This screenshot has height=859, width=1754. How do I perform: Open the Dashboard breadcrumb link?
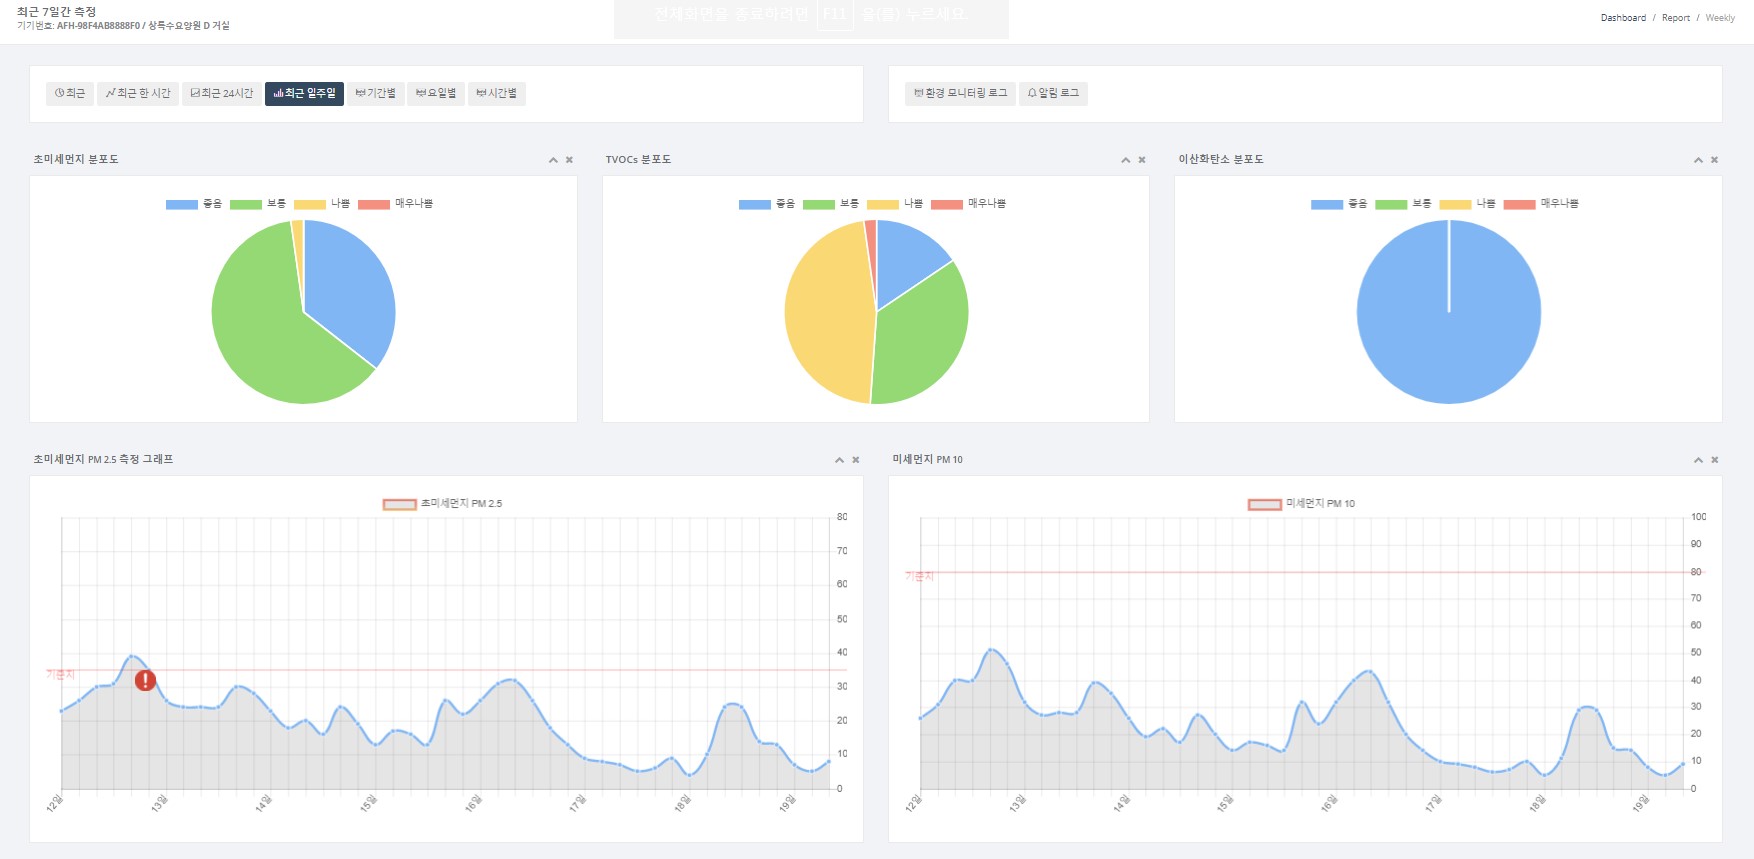[1623, 18]
